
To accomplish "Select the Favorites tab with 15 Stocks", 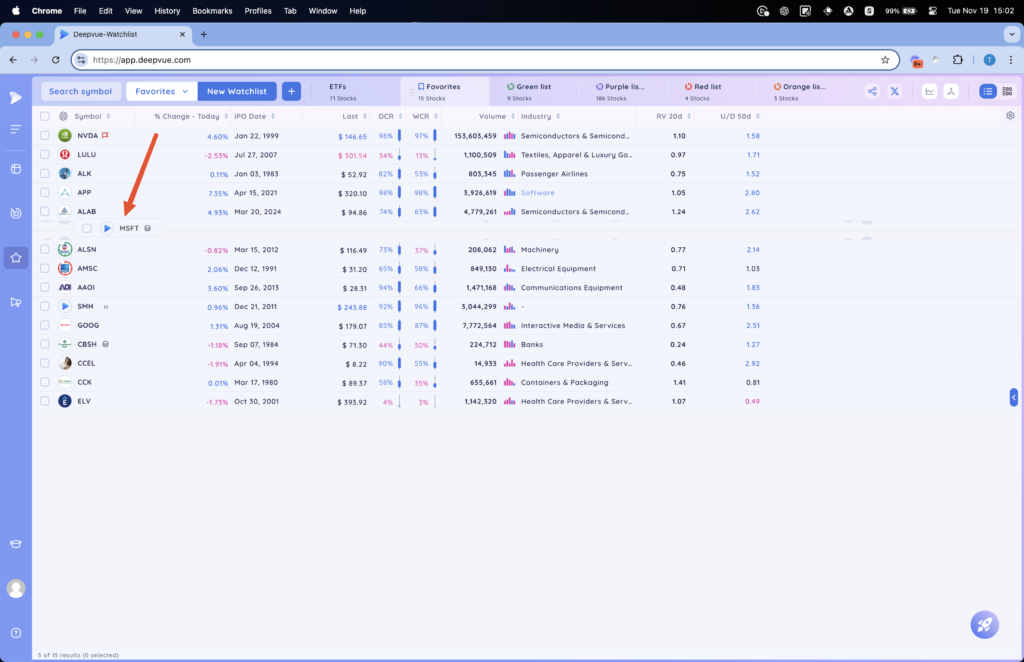I will (444, 91).
